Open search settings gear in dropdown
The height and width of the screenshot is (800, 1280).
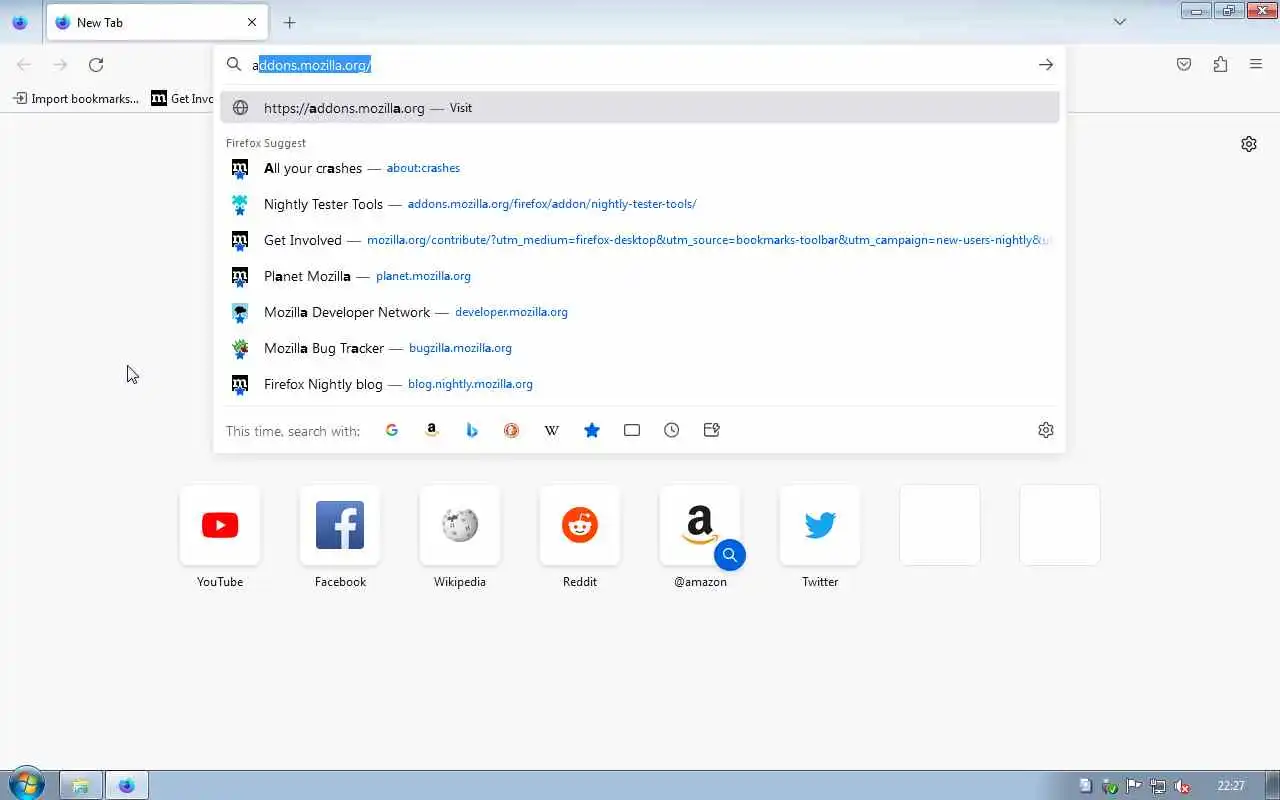pos(1046,430)
